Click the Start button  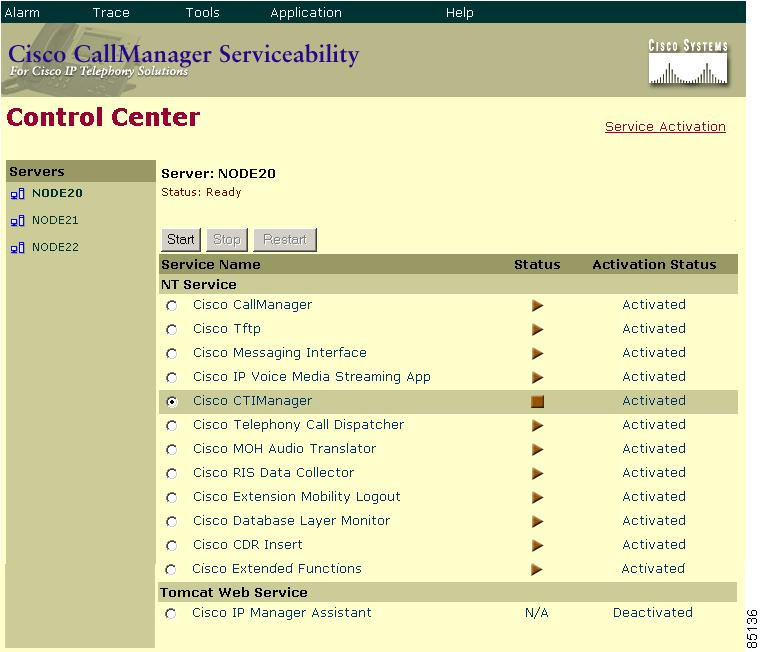(x=181, y=240)
